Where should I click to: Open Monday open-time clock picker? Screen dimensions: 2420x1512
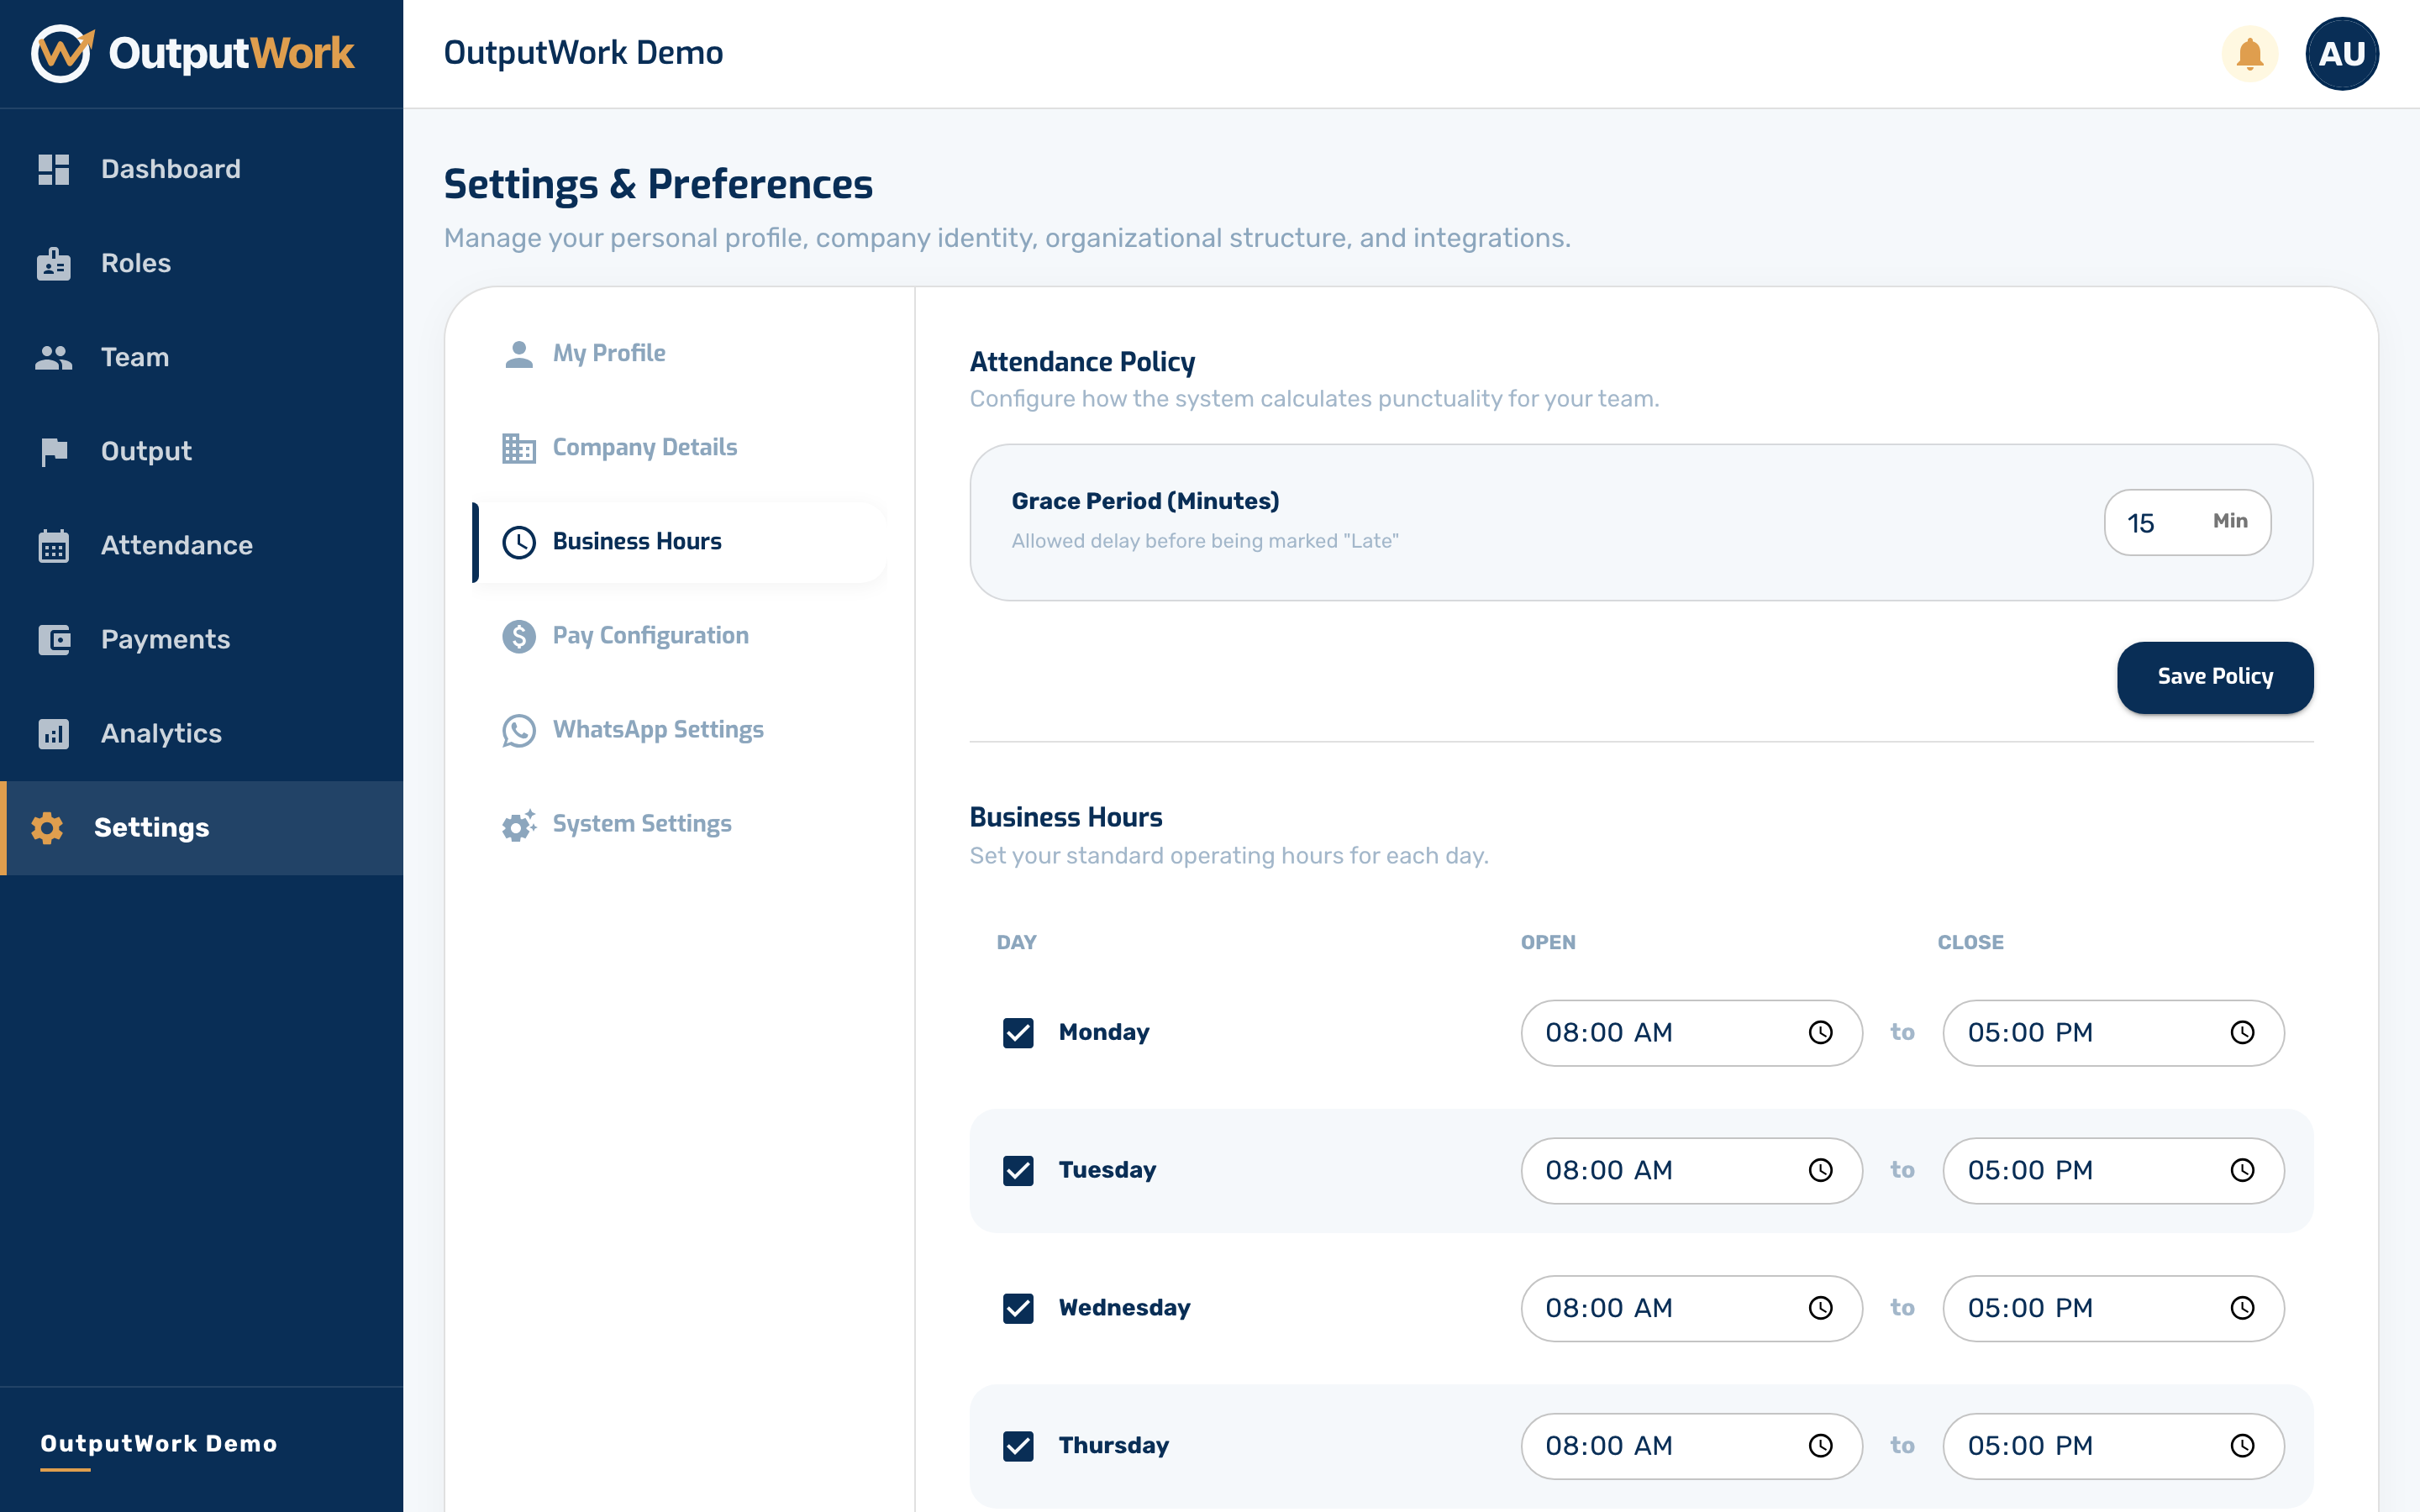click(x=1821, y=1033)
